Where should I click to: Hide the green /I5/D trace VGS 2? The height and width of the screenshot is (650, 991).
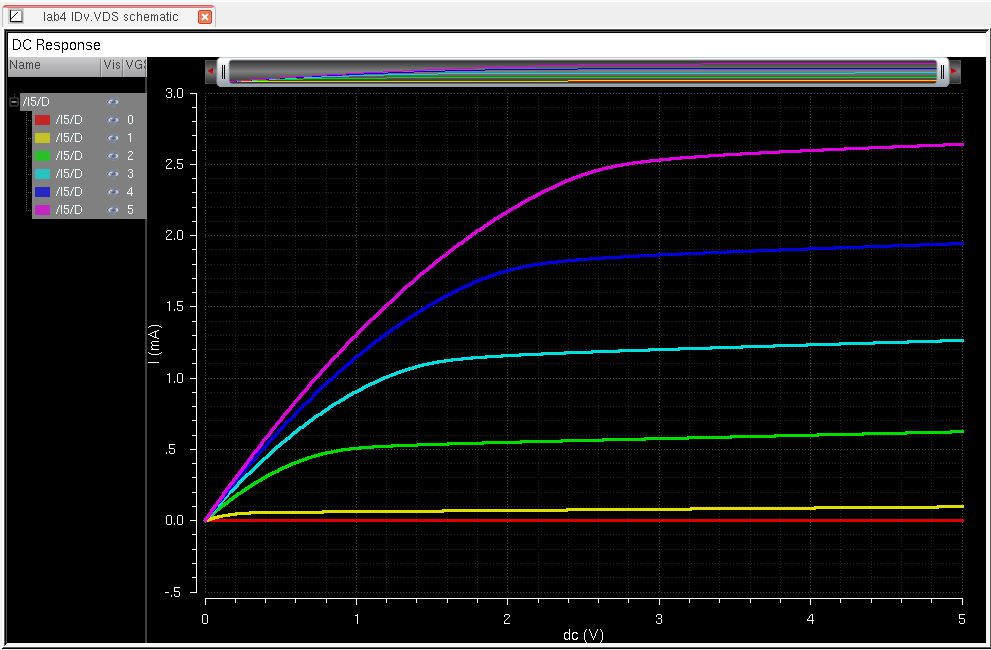tap(113, 156)
